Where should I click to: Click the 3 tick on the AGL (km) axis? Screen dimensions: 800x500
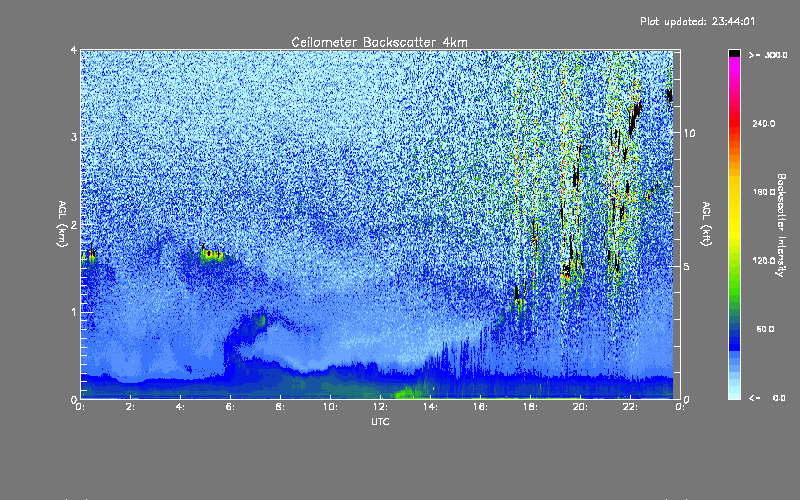click(x=74, y=137)
